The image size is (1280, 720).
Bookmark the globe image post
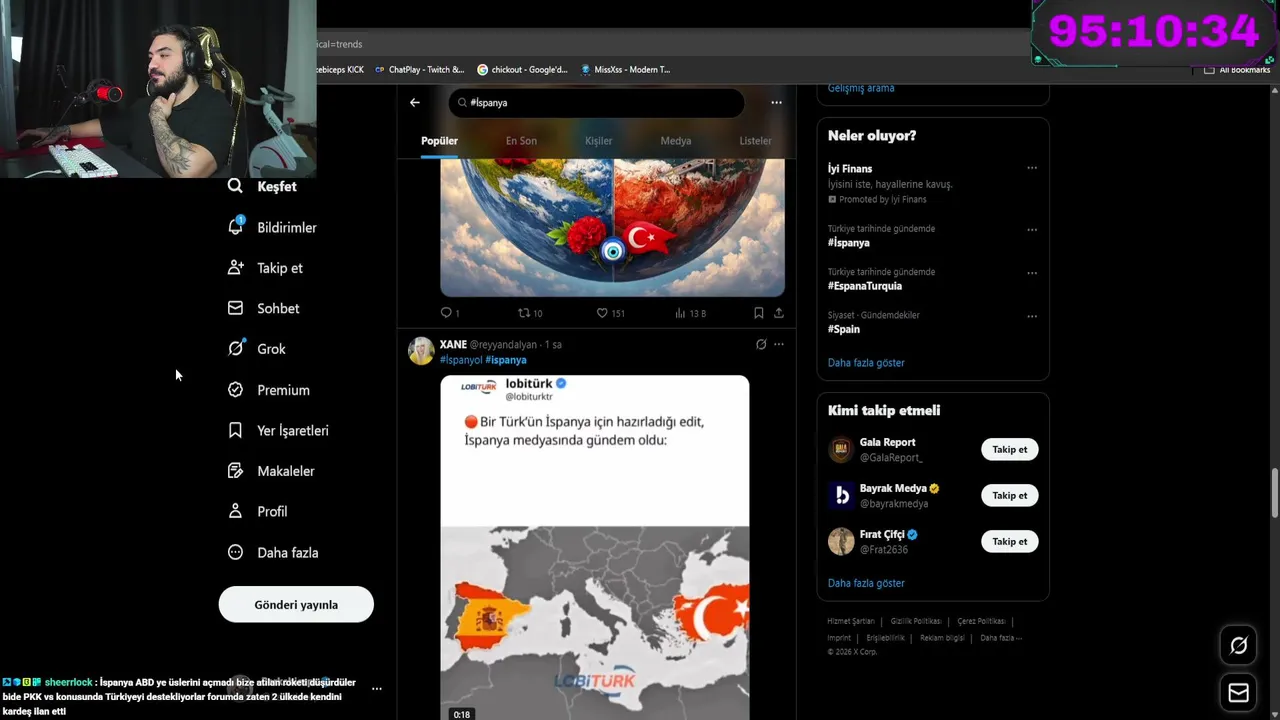tap(759, 313)
